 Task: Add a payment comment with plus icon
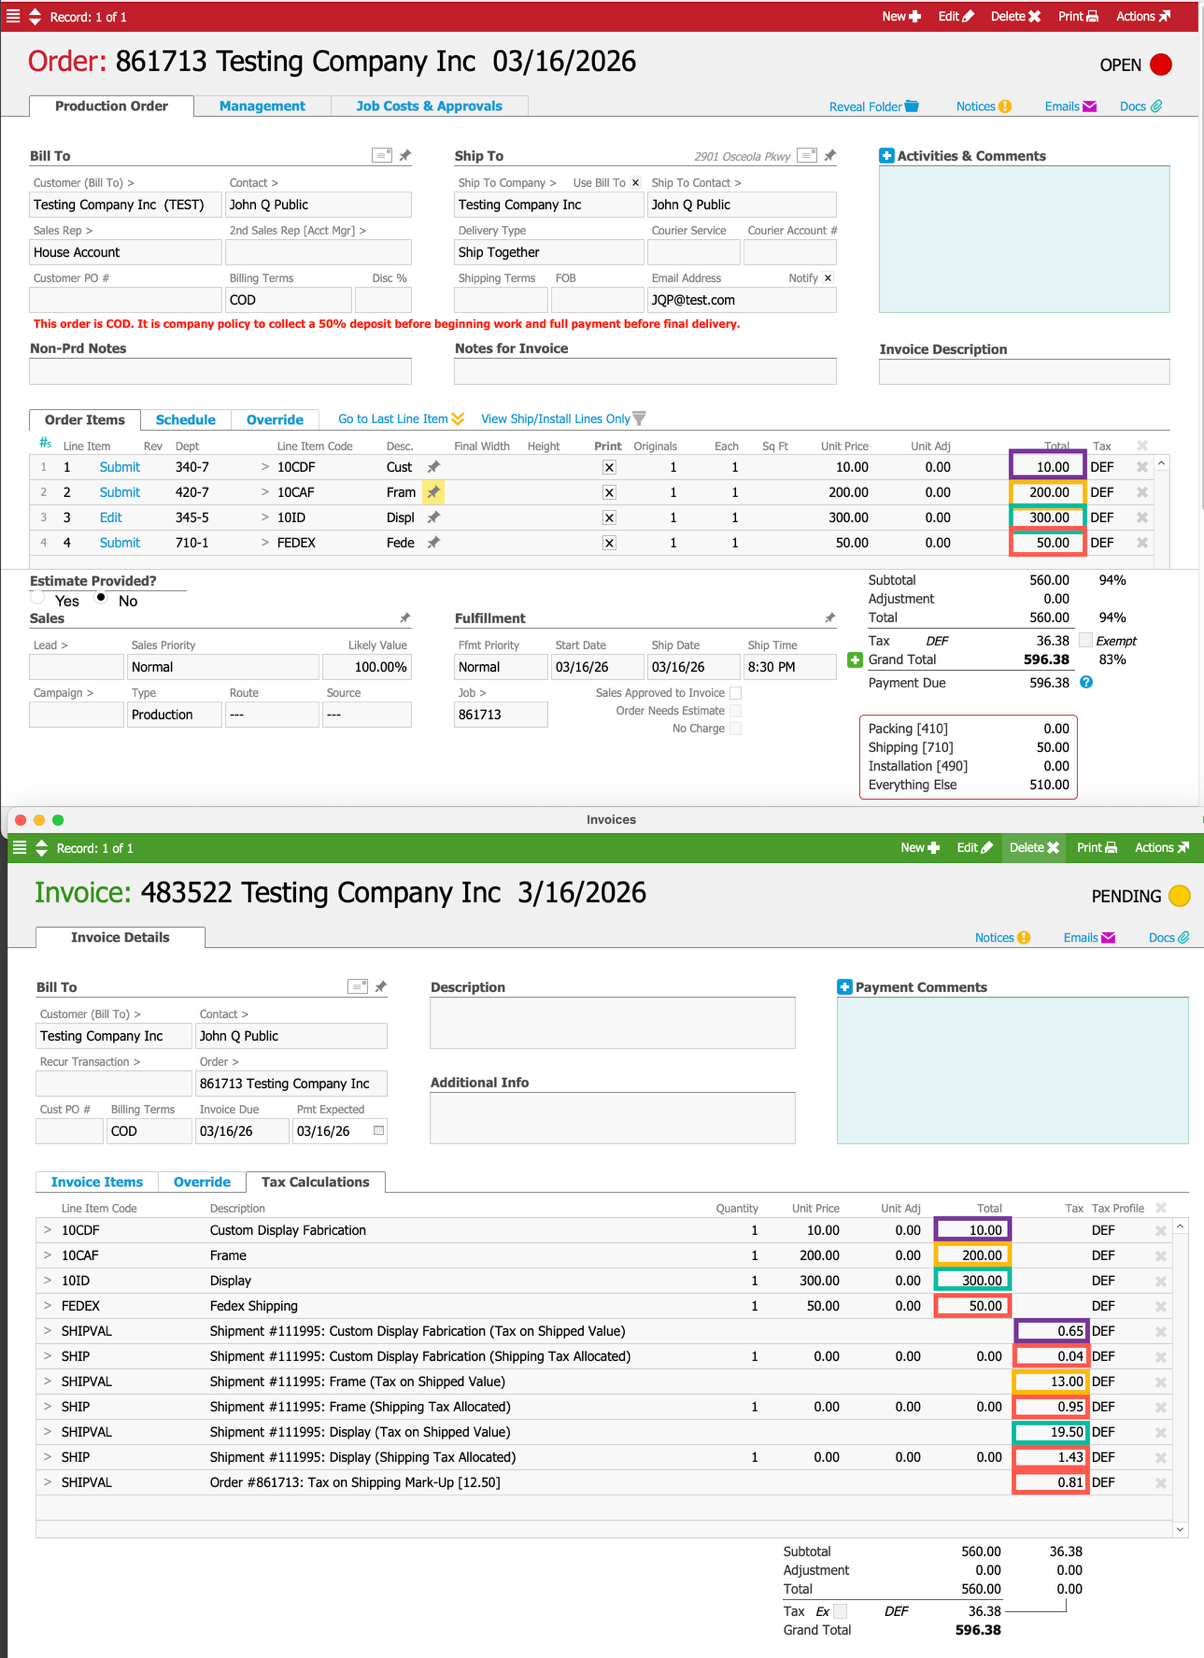point(844,987)
